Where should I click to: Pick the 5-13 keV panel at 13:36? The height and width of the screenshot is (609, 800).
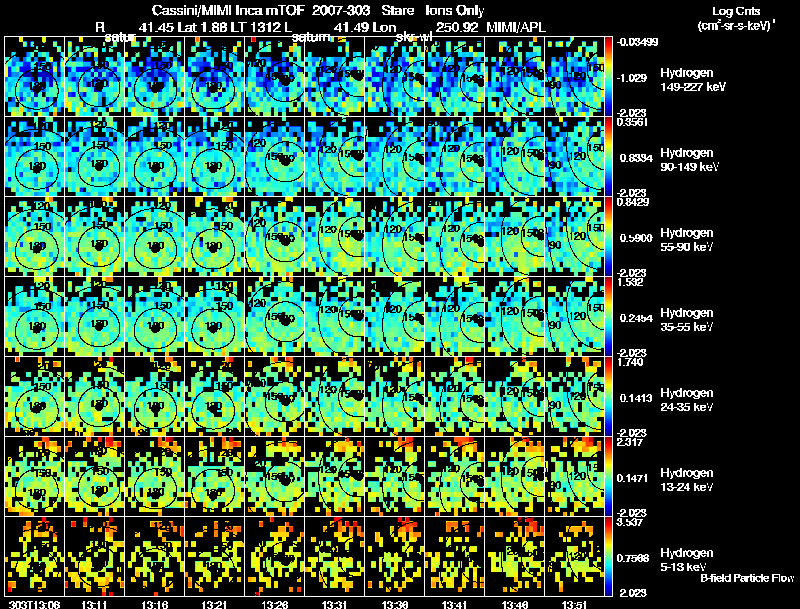tap(394, 557)
